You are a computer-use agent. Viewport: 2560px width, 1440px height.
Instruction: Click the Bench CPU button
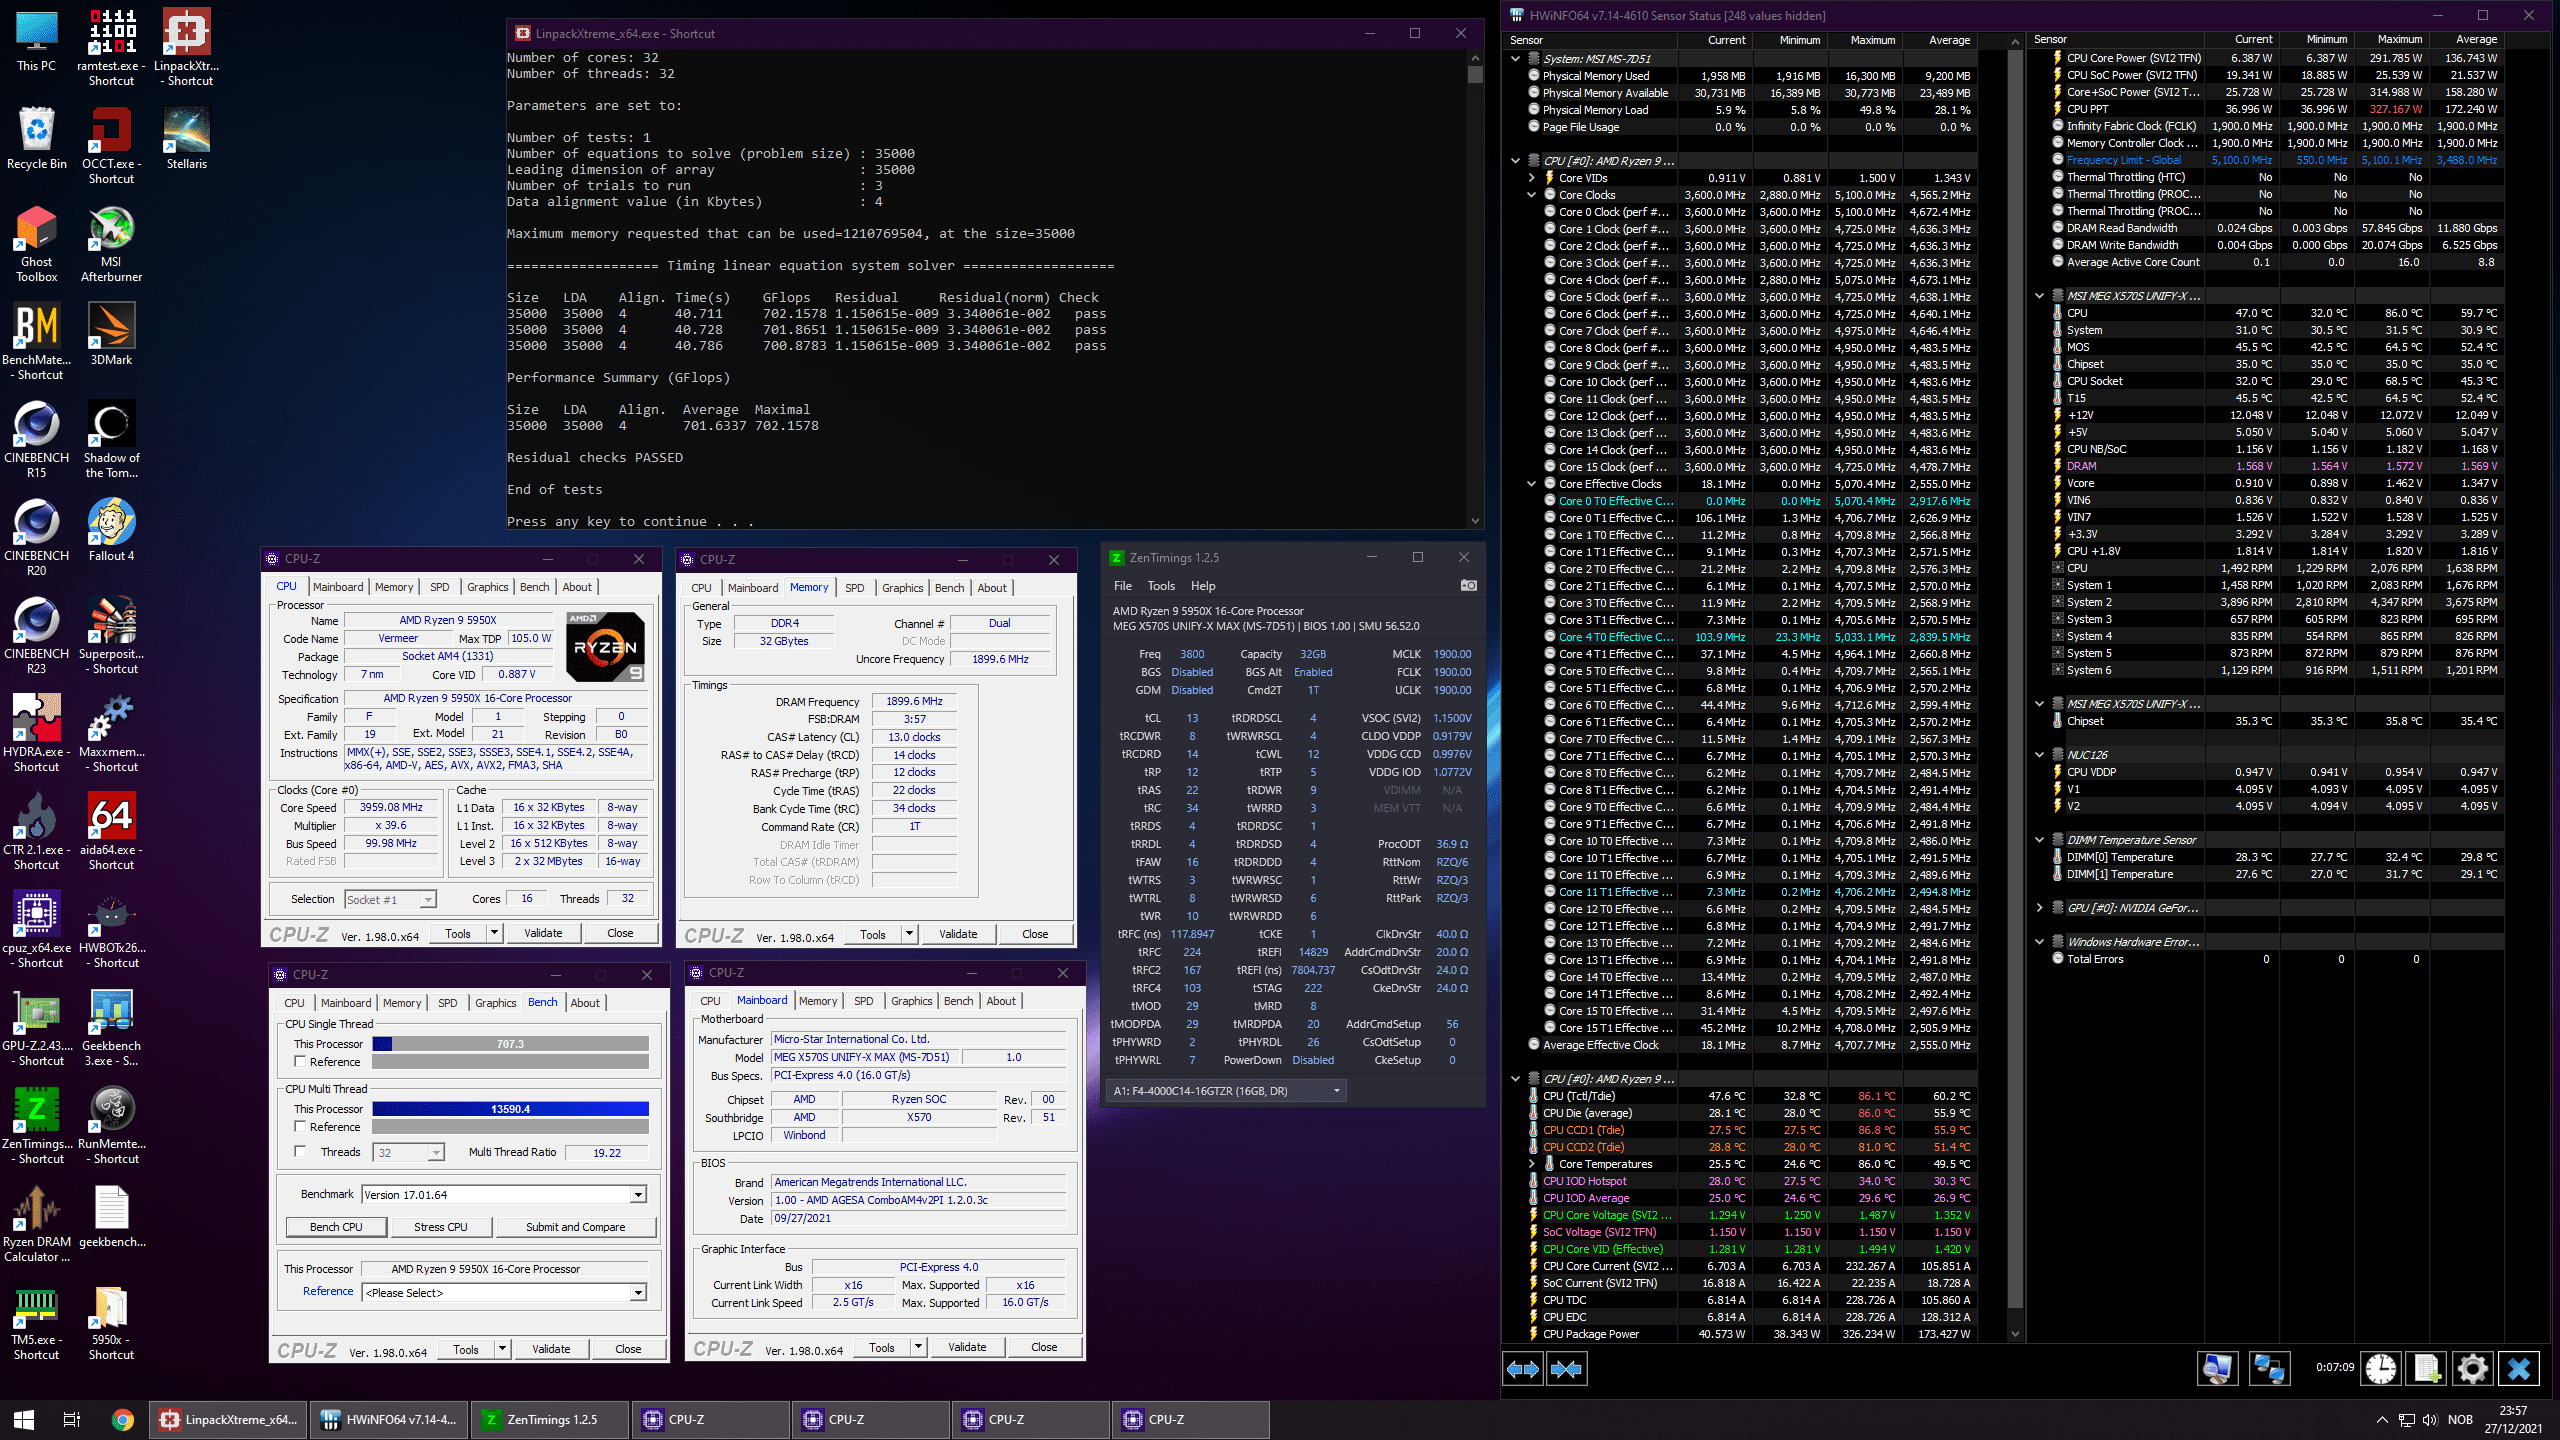pyautogui.click(x=336, y=1227)
